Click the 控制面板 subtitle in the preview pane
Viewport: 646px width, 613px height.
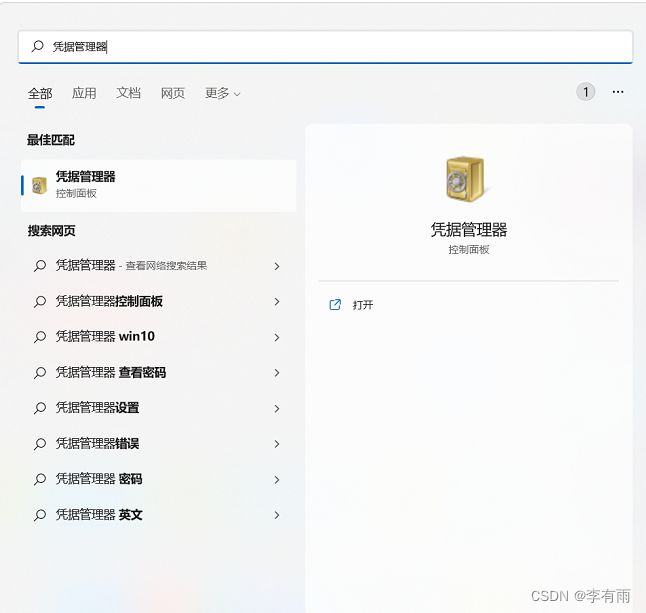469,250
